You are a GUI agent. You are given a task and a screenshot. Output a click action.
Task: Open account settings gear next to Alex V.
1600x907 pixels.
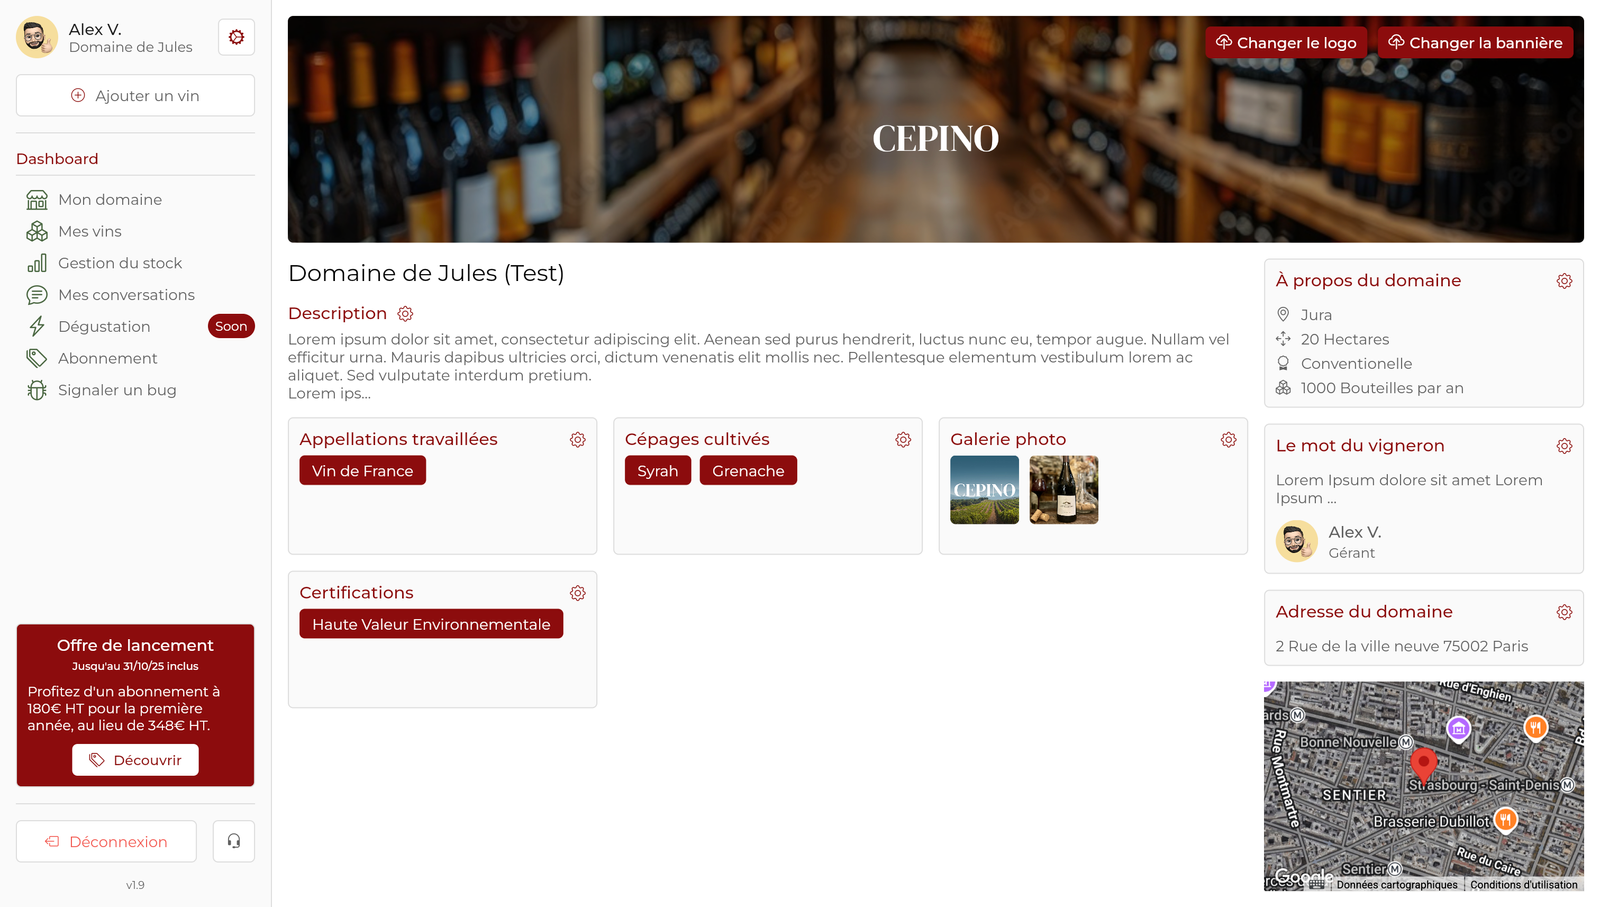pos(236,37)
